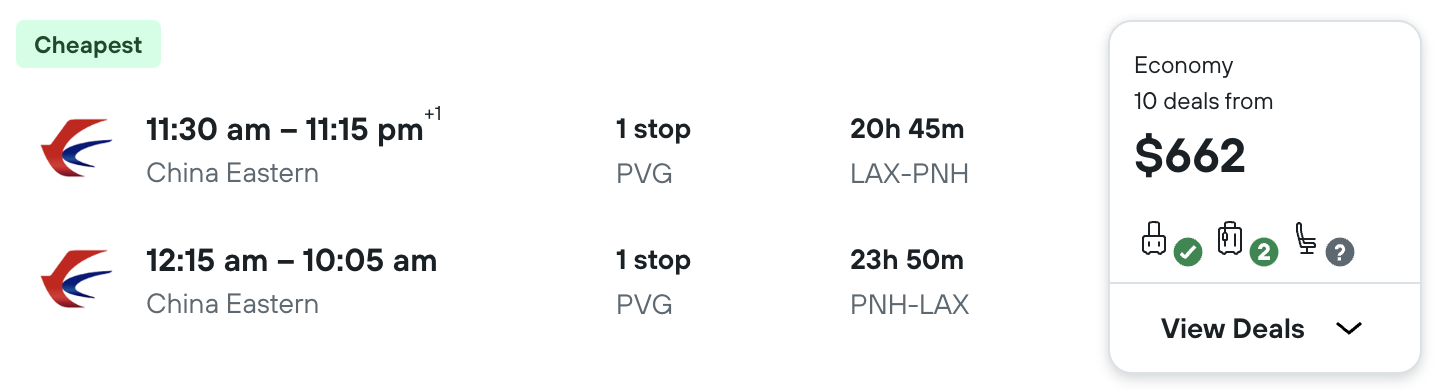1438x390 pixels.
Task: Expand the View Deals chevron arrow
Action: [1349, 329]
